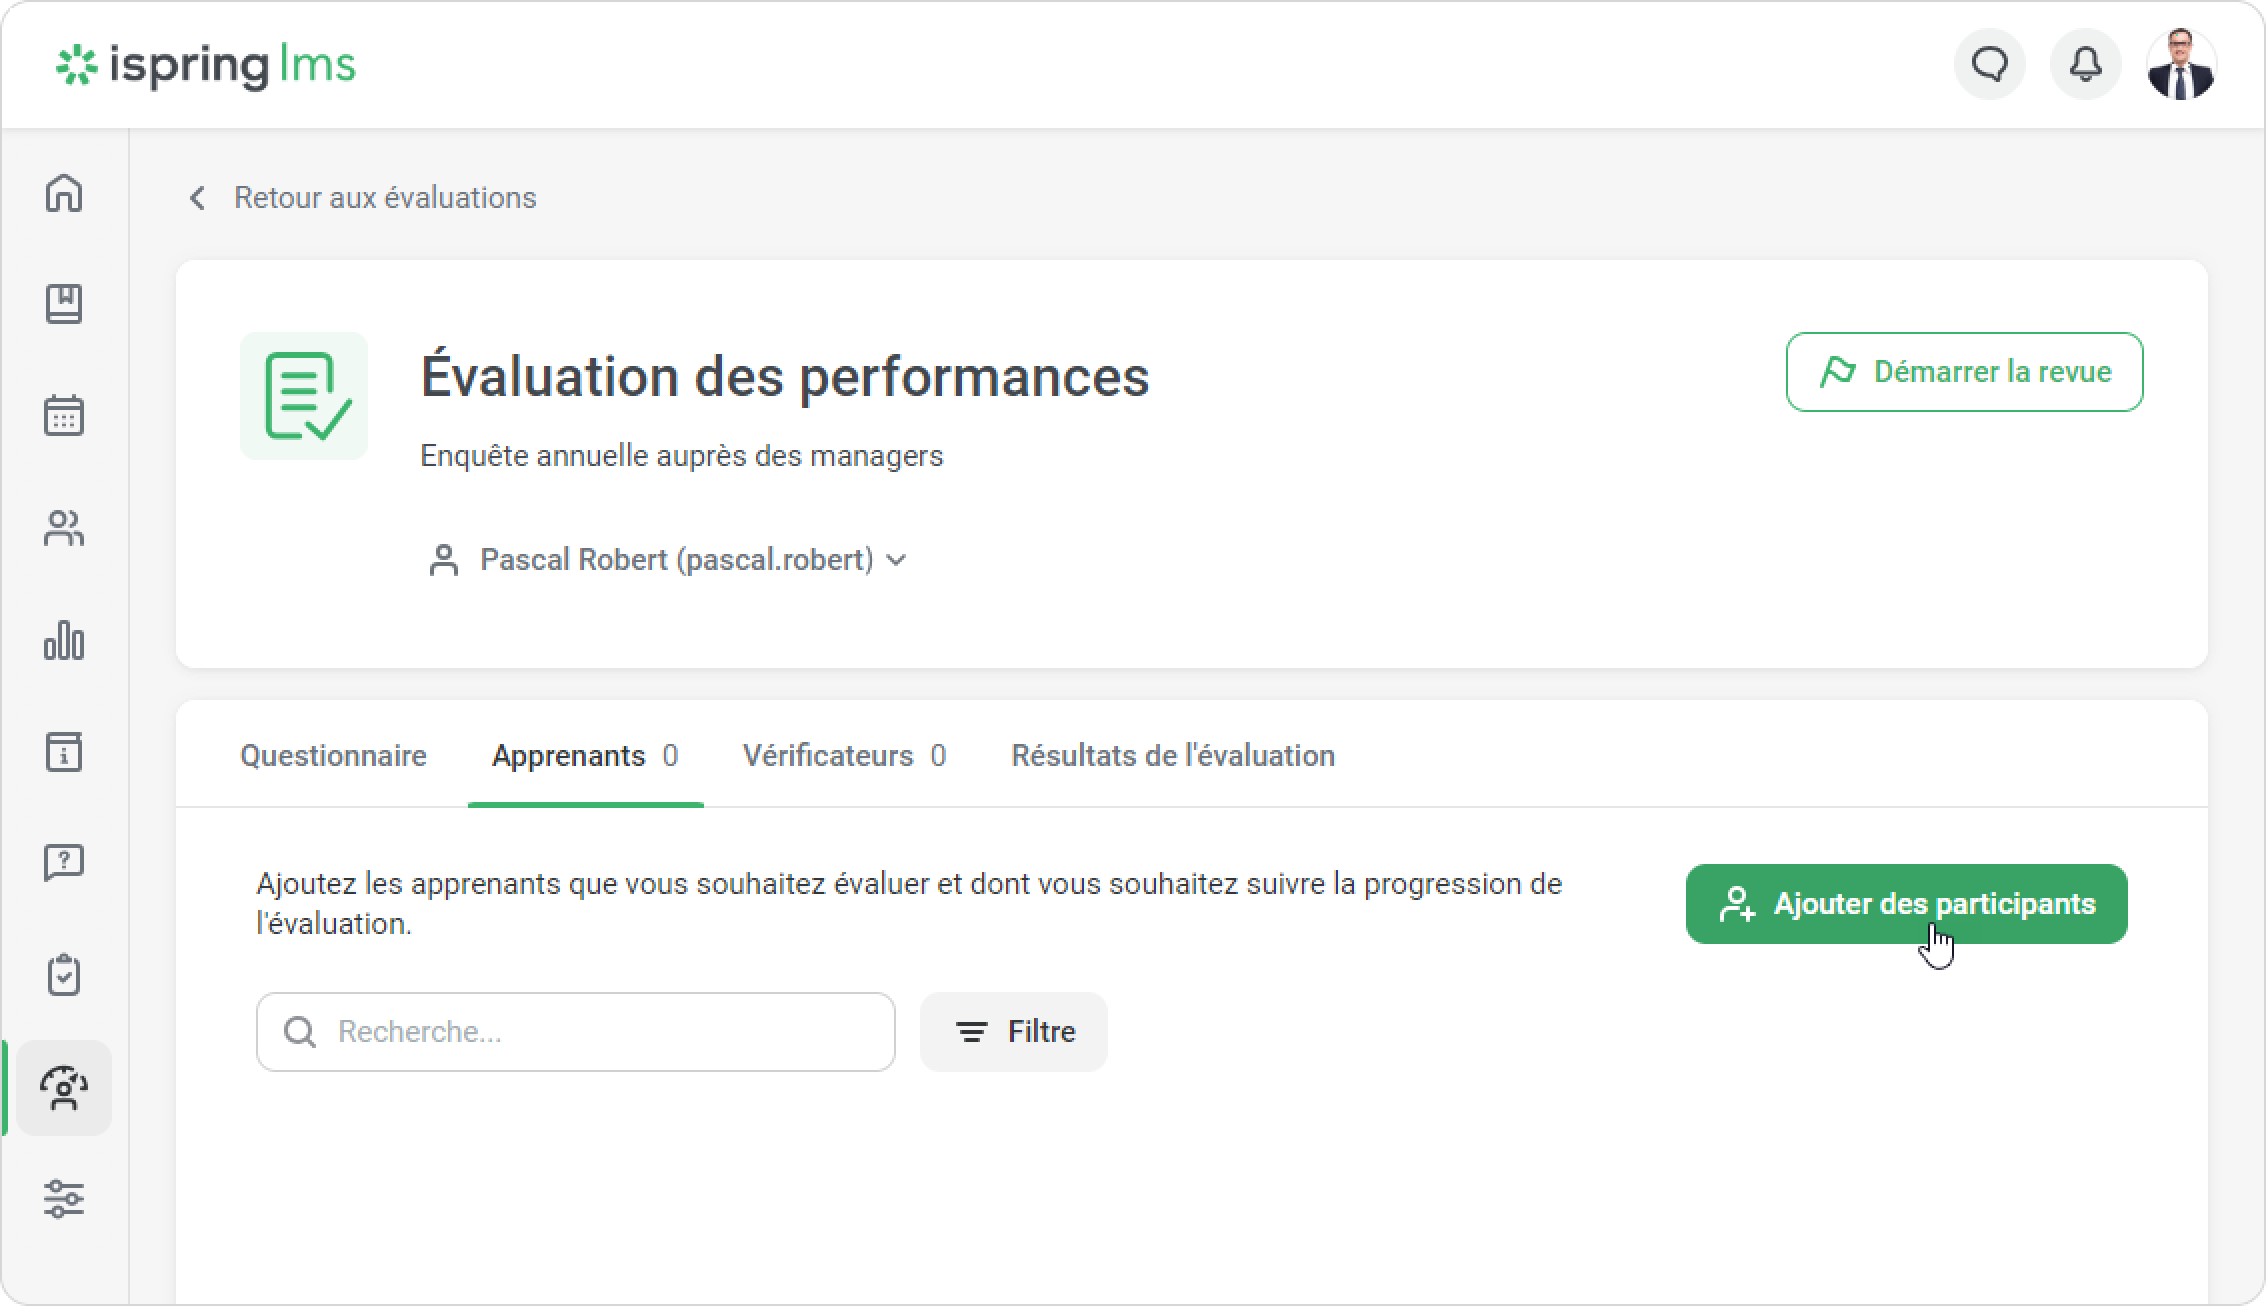Screen dimensions: 2266x1306
Task: Click Ajouter des participants button
Action: (x=1906, y=904)
